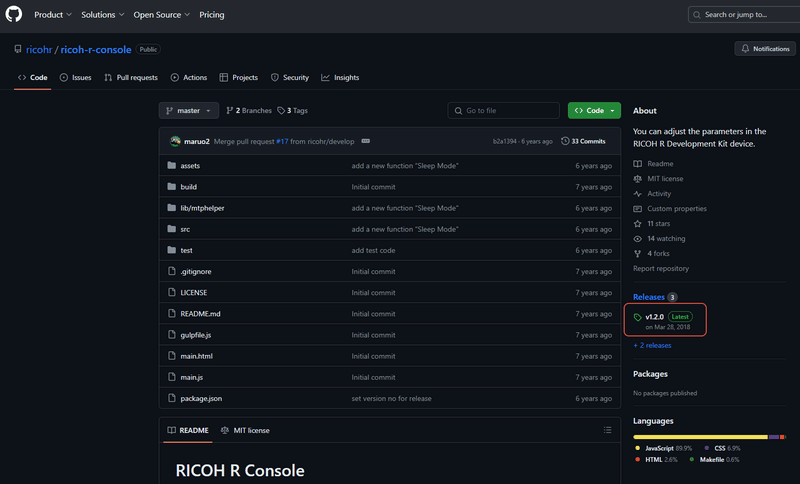Open CSS 6.9% language link
The height and width of the screenshot is (484, 800).
722,448
